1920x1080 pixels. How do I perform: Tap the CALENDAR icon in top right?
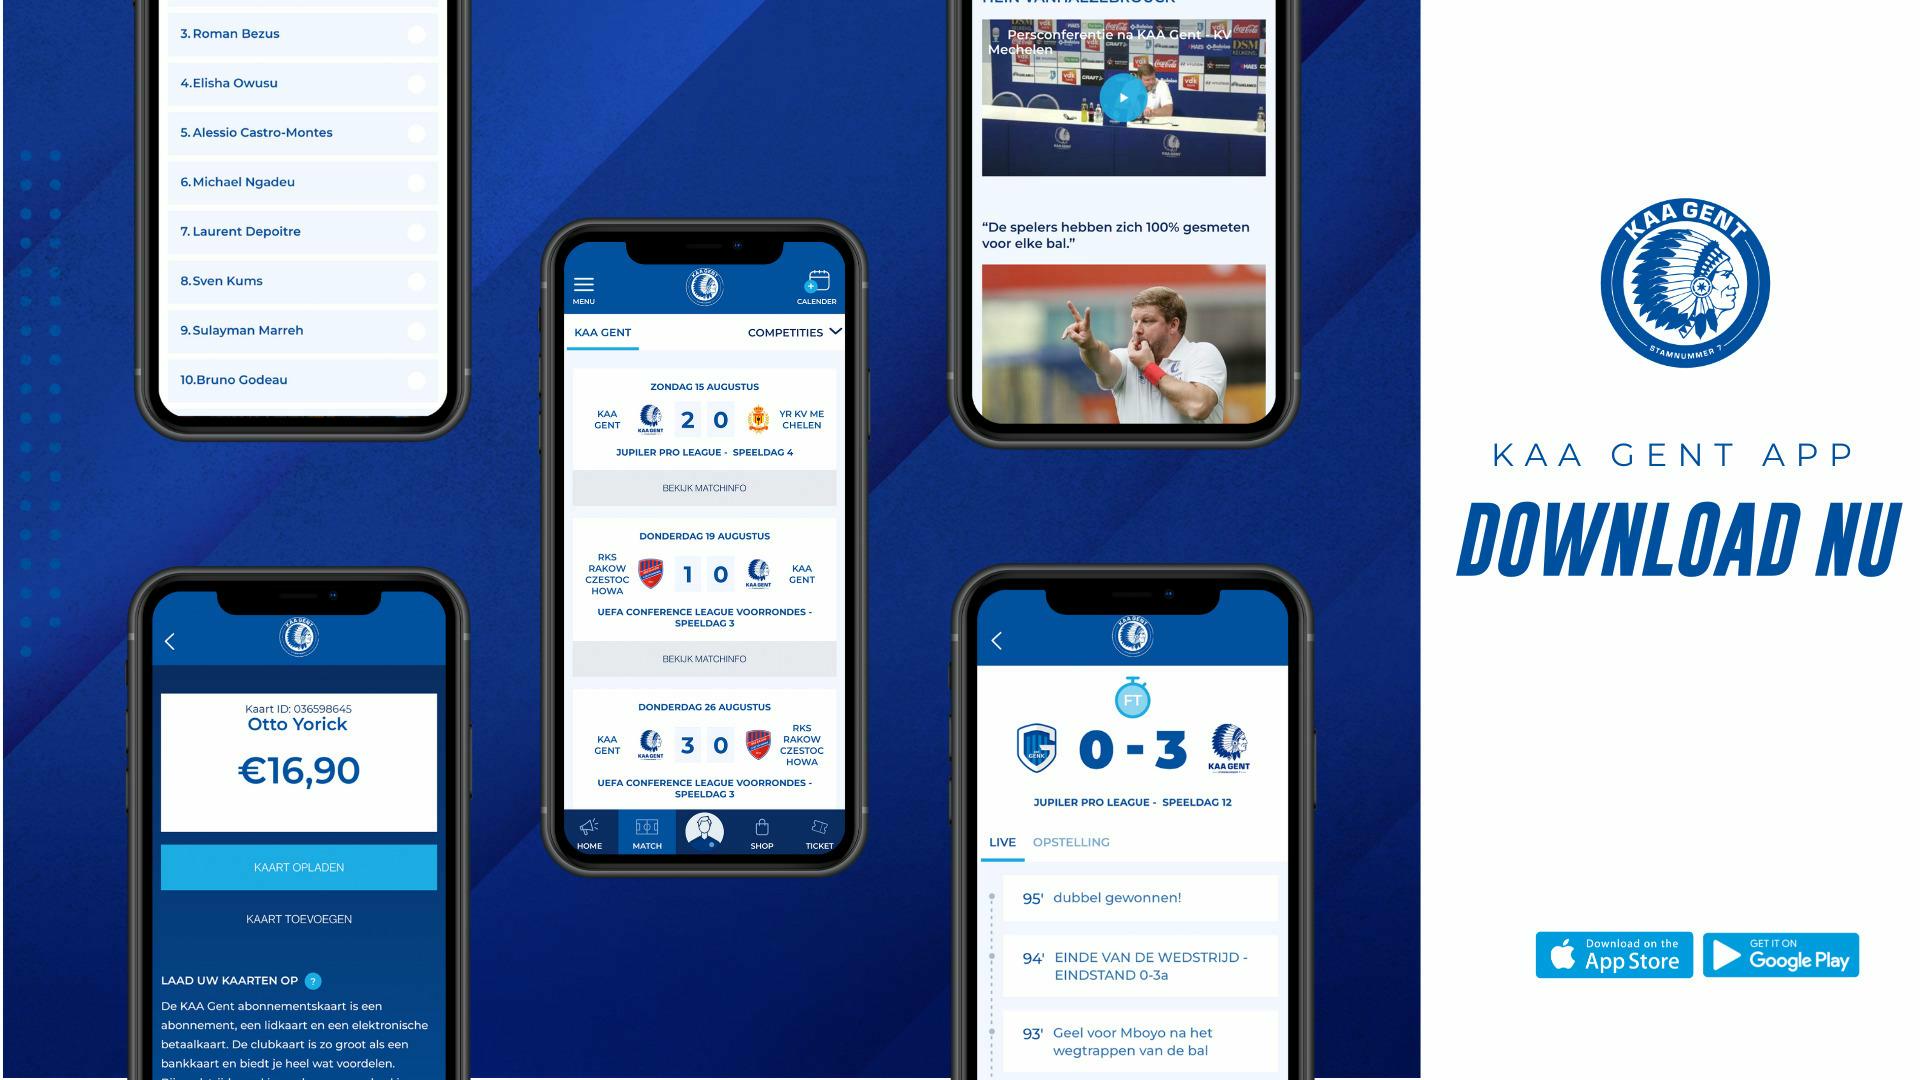[814, 284]
